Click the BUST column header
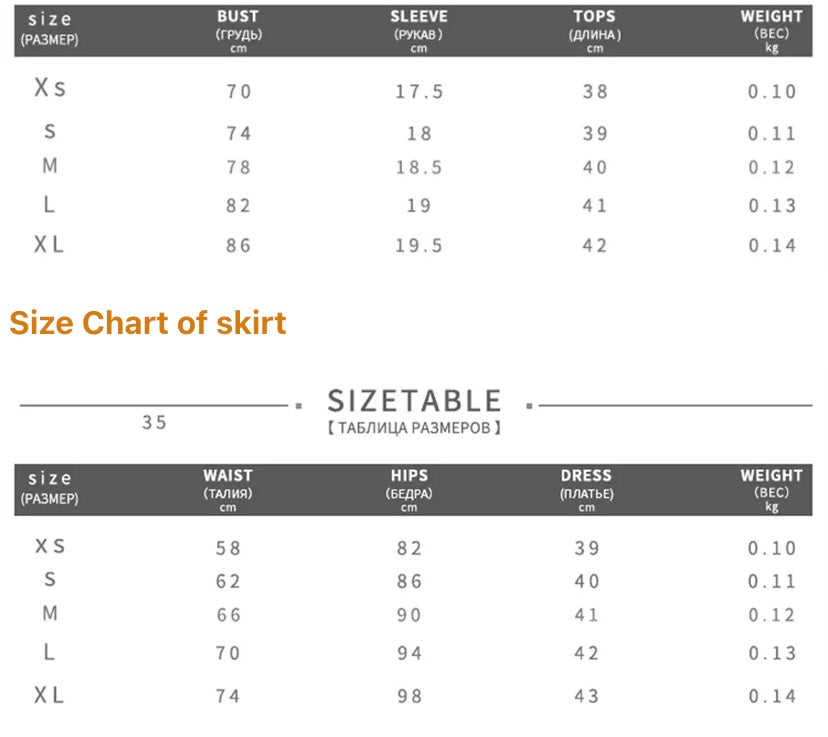This screenshot has height=737, width=828. 238,17
